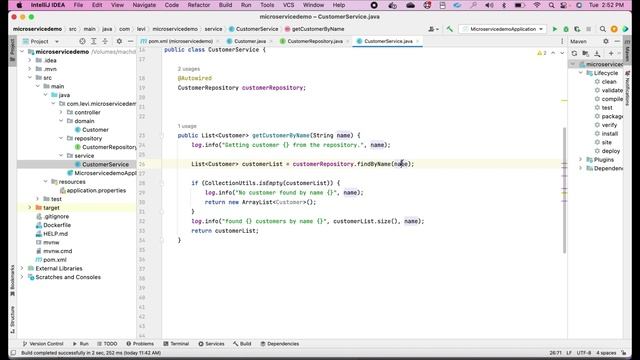Image resolution: width=640 pixels, height=360 pixels.
Task: Open Dependencies tool window
Action: coord(280,344)
